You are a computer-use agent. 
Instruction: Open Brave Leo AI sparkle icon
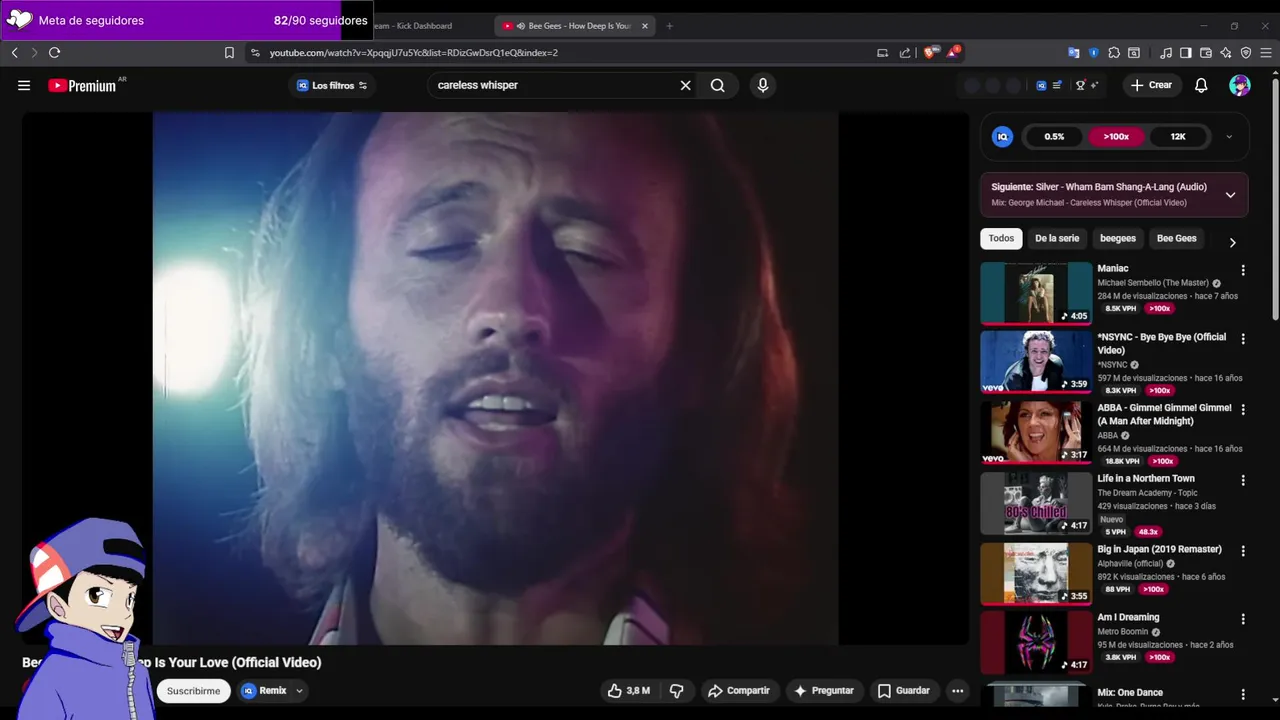tap(1226, 53)
